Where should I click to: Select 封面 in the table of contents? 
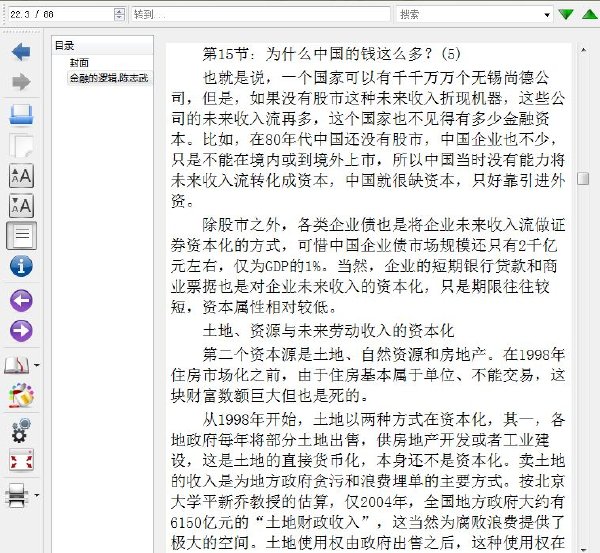80,62
